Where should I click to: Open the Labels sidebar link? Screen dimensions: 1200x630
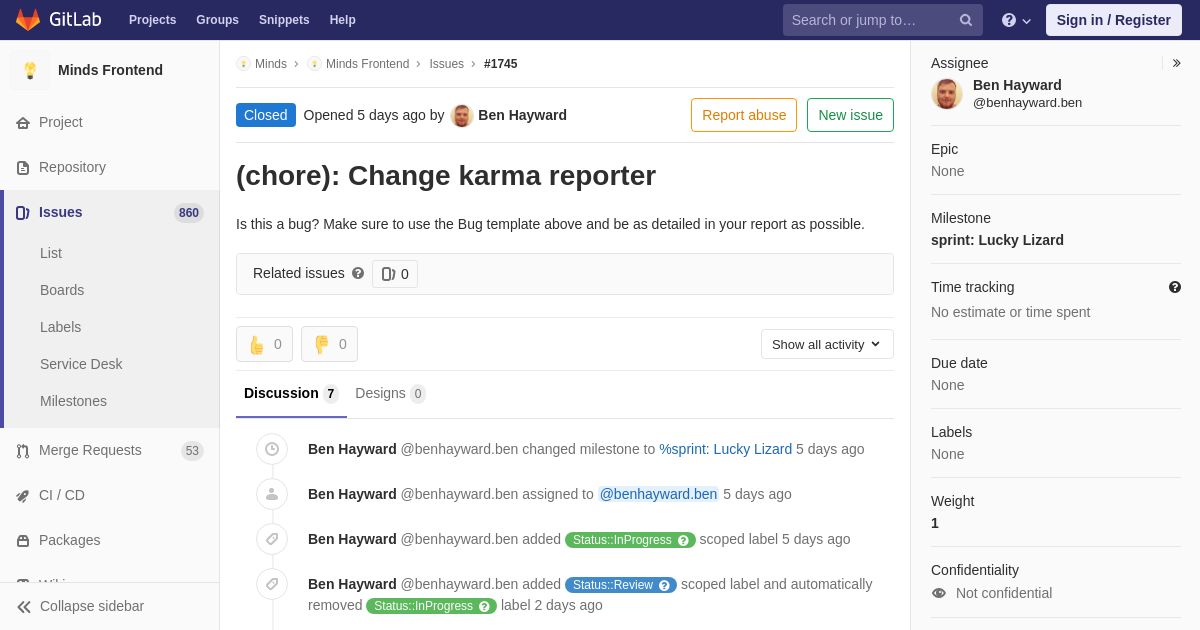[x=60, y=327]
